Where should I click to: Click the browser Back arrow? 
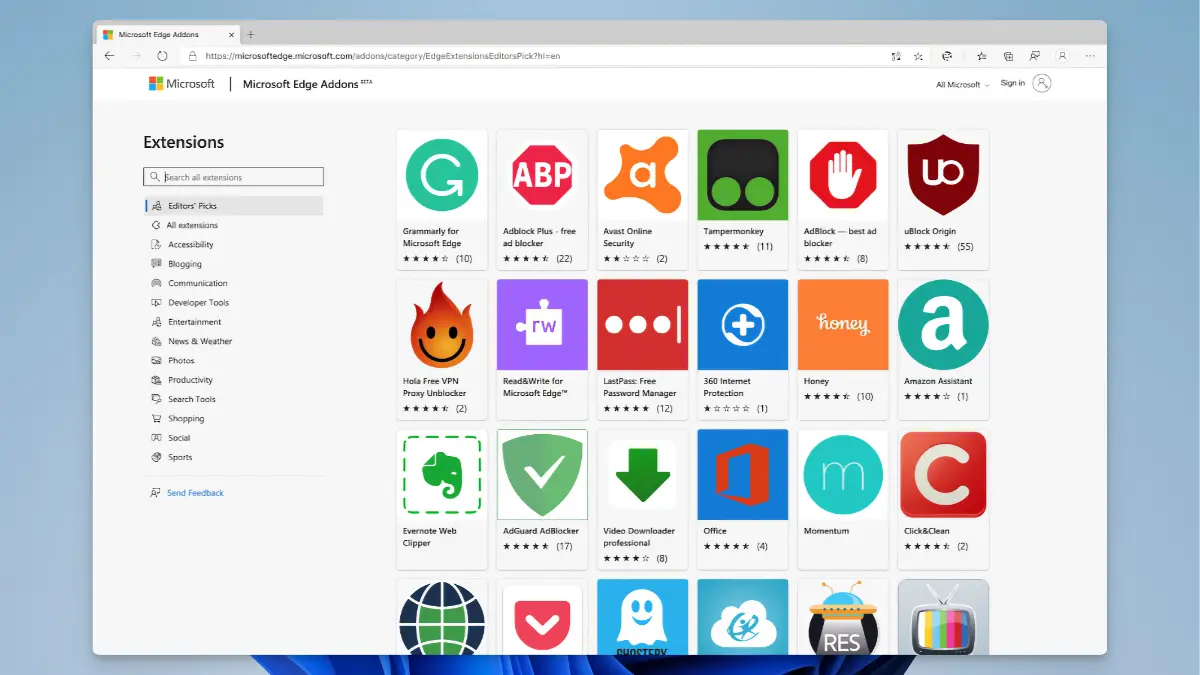(110, 56)
